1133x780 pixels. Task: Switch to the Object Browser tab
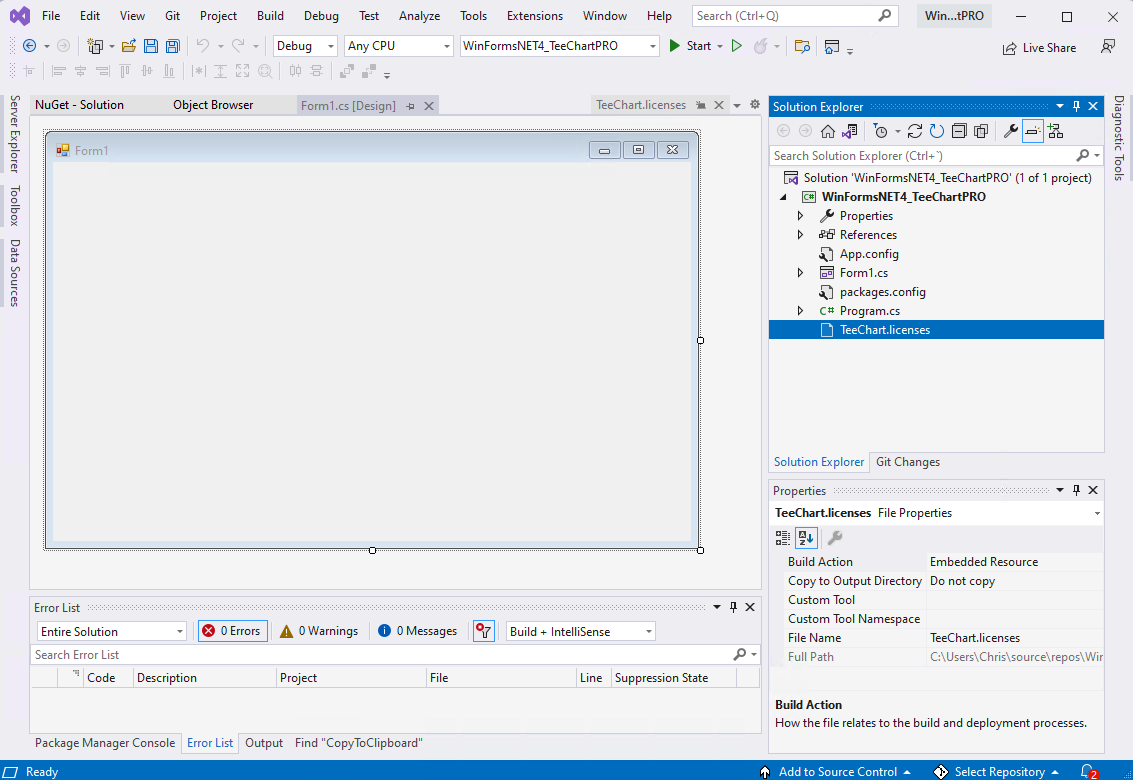tap(213, 105)
